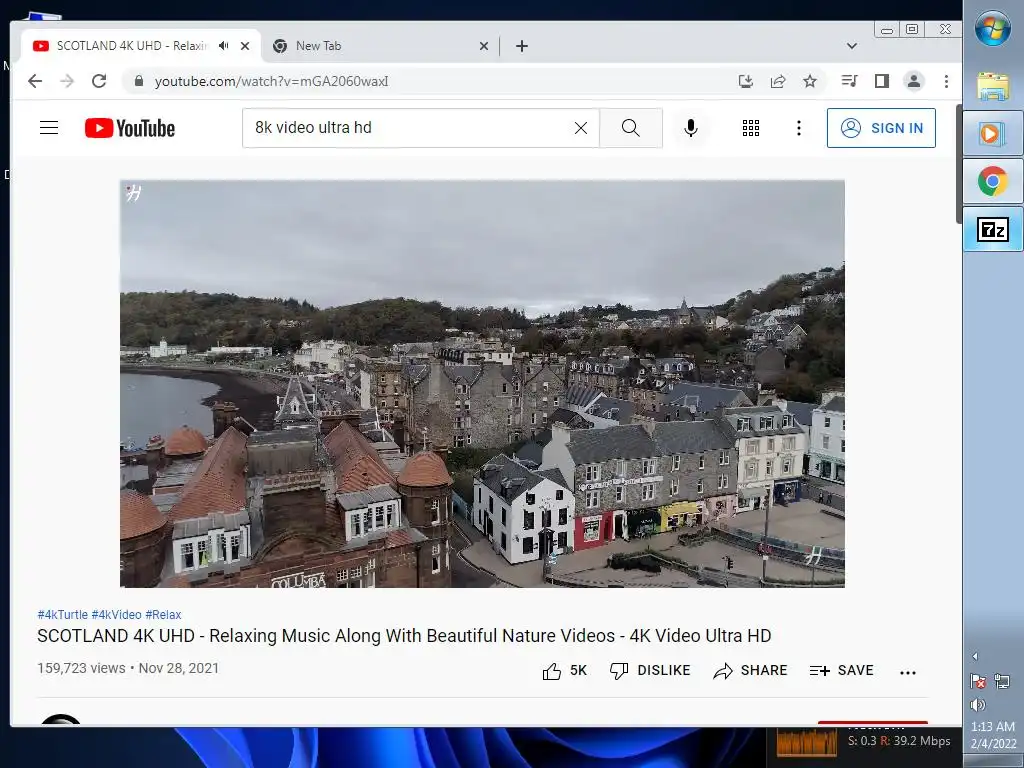Click the system tray volume icon
1024x768 pixels.
(978, 705)
